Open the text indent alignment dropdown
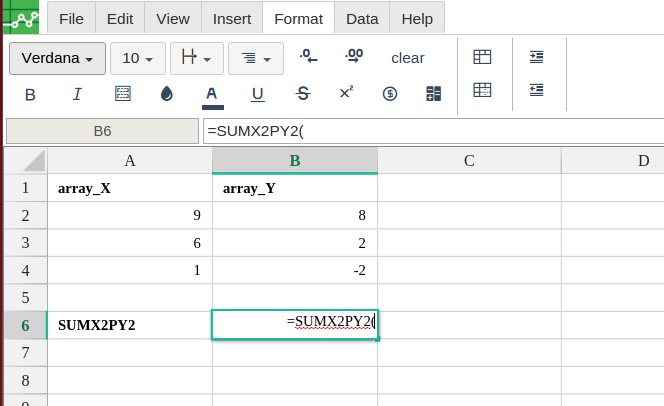 click(256, 58)
